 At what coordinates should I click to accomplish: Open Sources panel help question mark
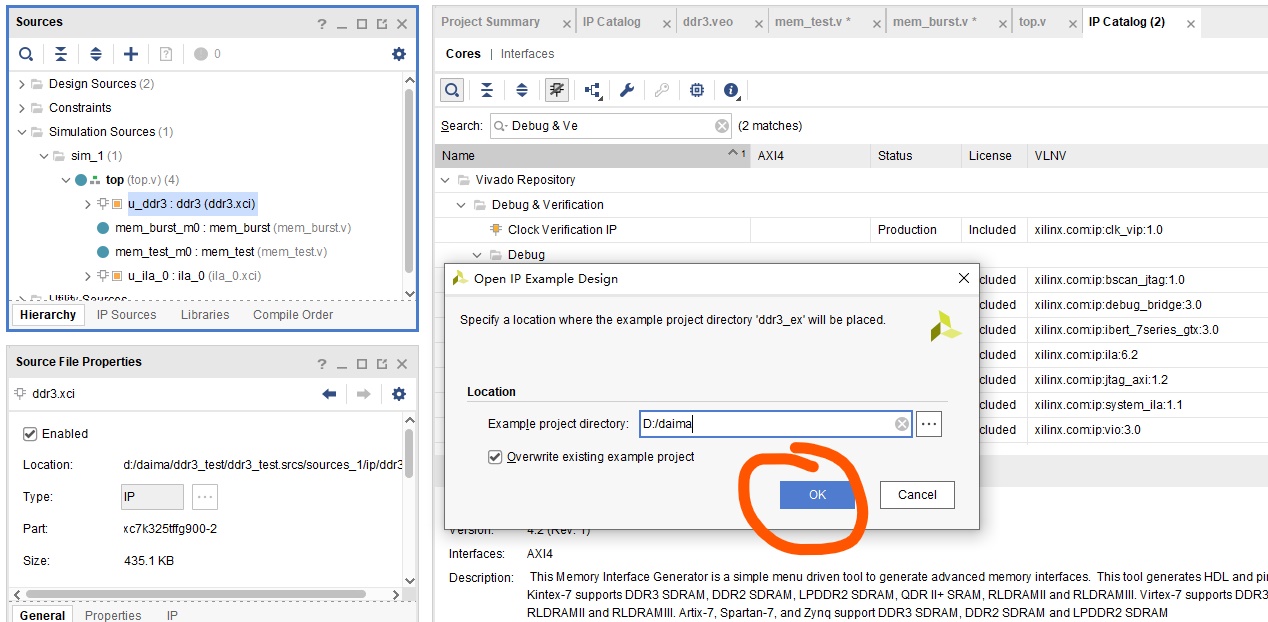click(322, 24)
